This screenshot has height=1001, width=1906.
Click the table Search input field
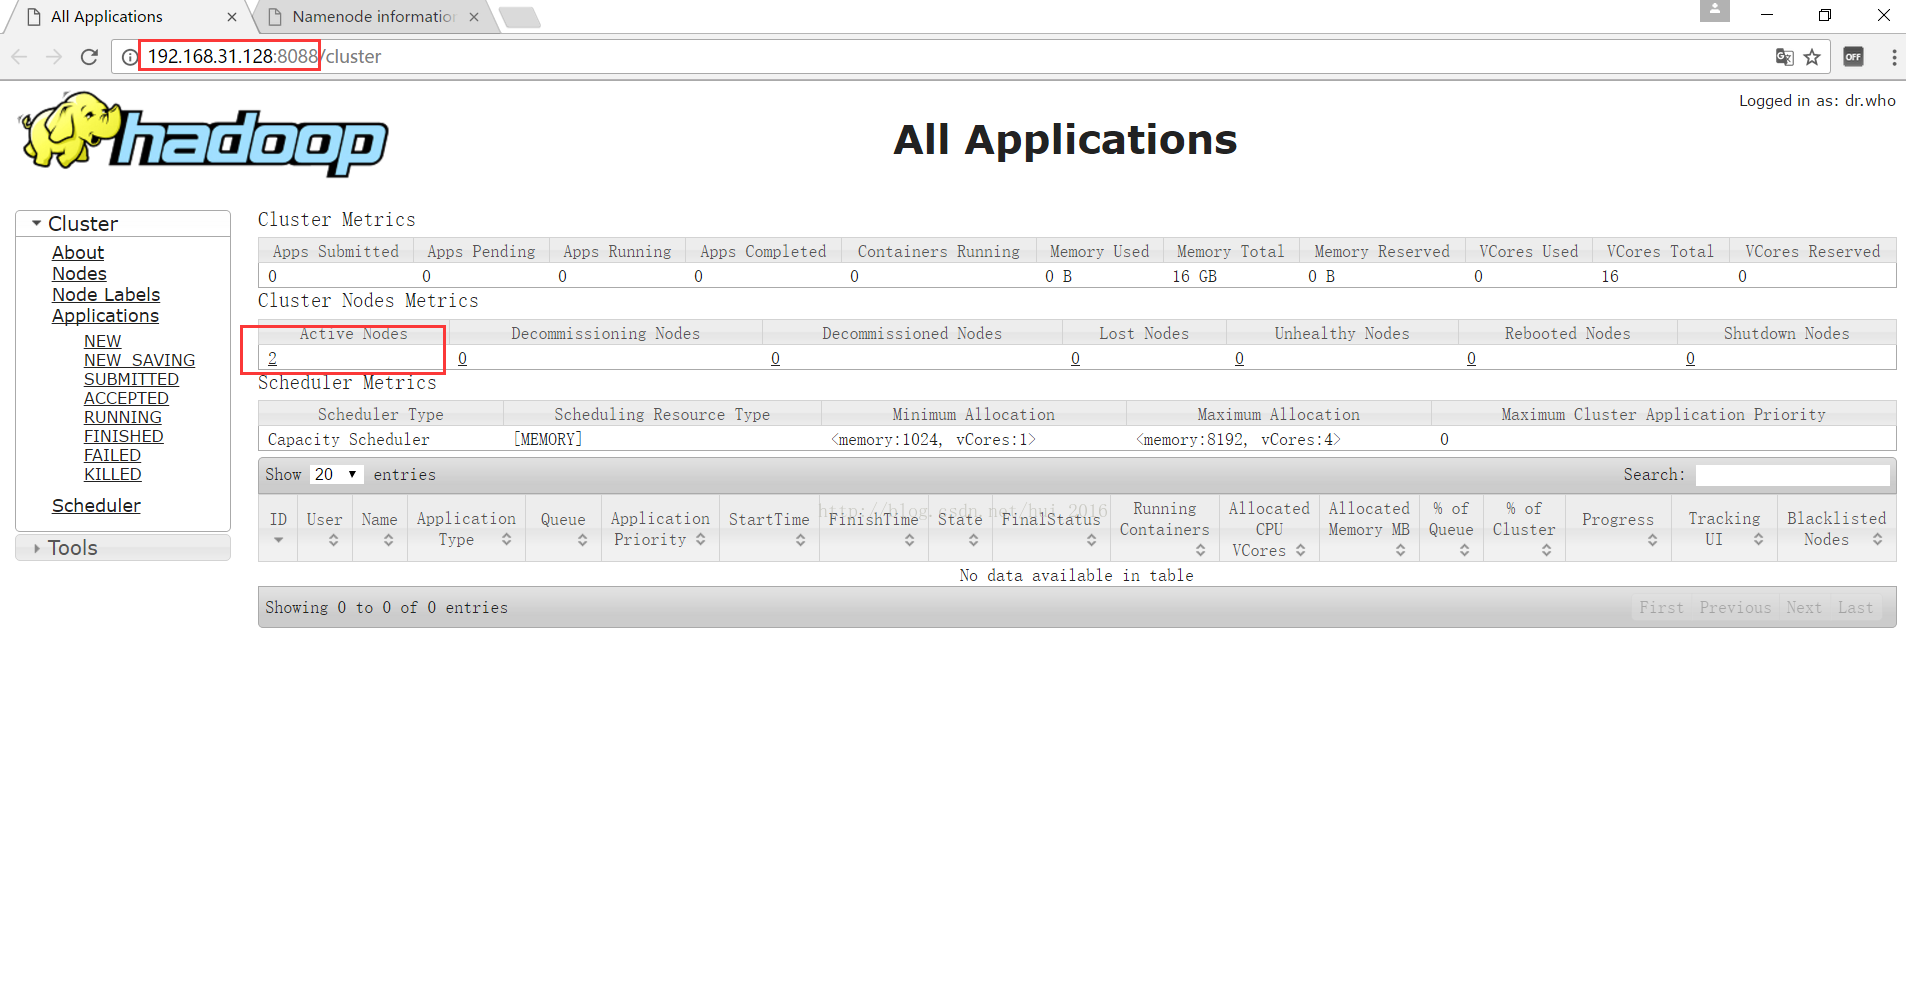pos(1791,475)
